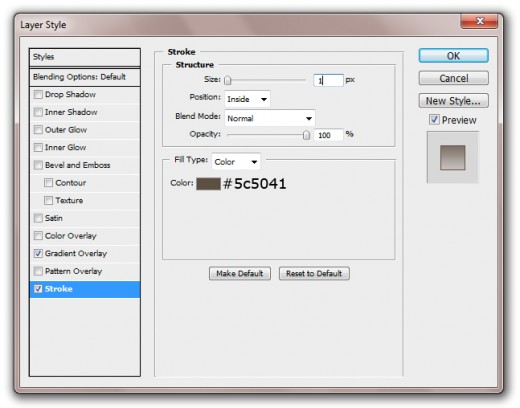Click the Make Default button

(240, 274)
